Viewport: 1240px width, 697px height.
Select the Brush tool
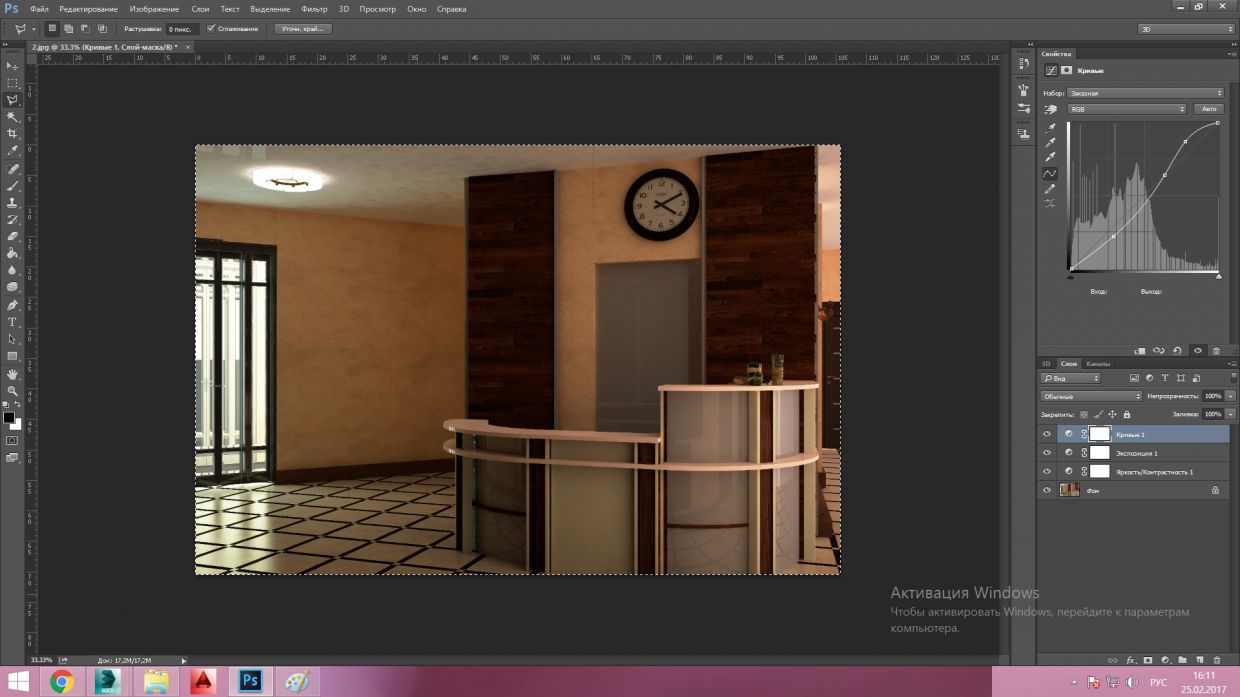pos(13,186)
